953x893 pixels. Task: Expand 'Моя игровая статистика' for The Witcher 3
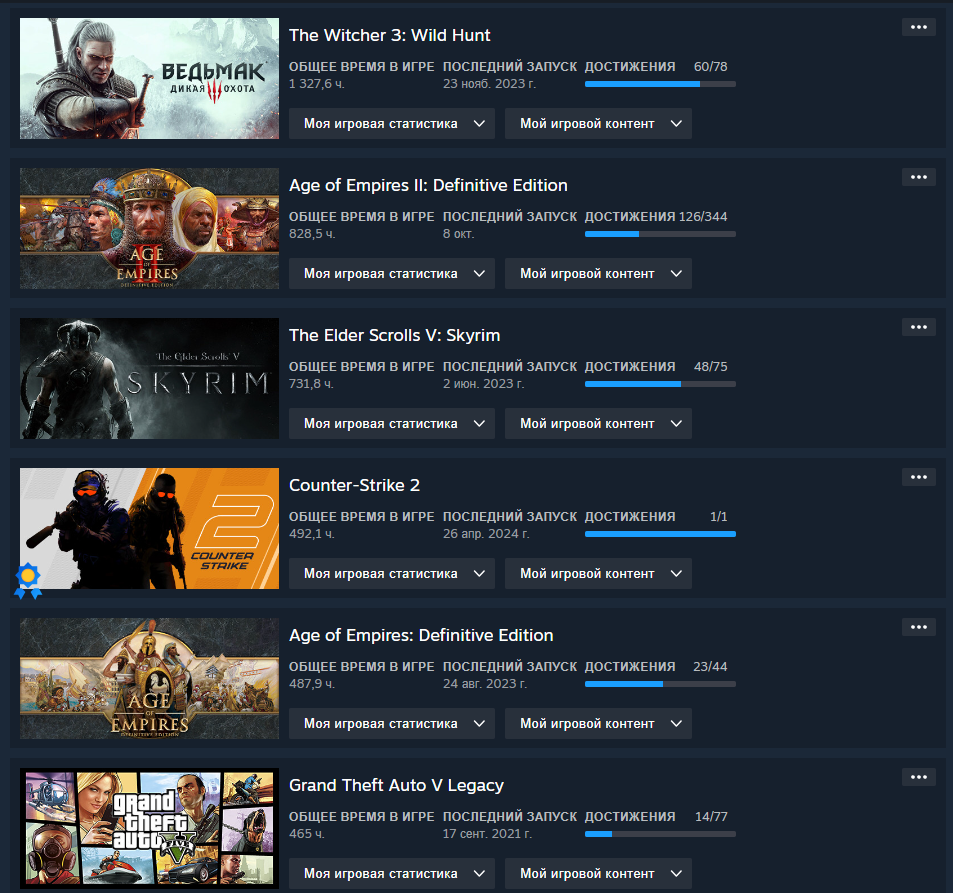[x=391, y=123]
